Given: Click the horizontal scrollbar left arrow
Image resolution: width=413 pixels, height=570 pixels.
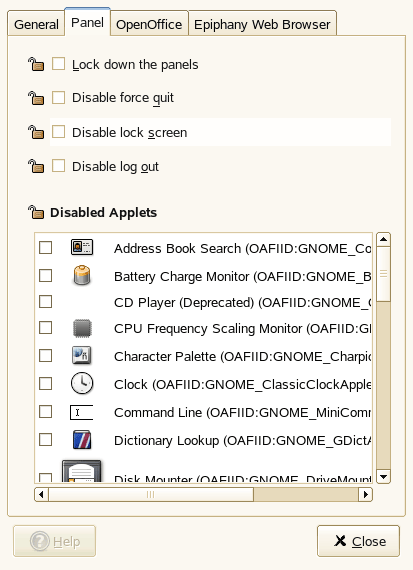Looking at the screenshot, I should pos(41,494).
